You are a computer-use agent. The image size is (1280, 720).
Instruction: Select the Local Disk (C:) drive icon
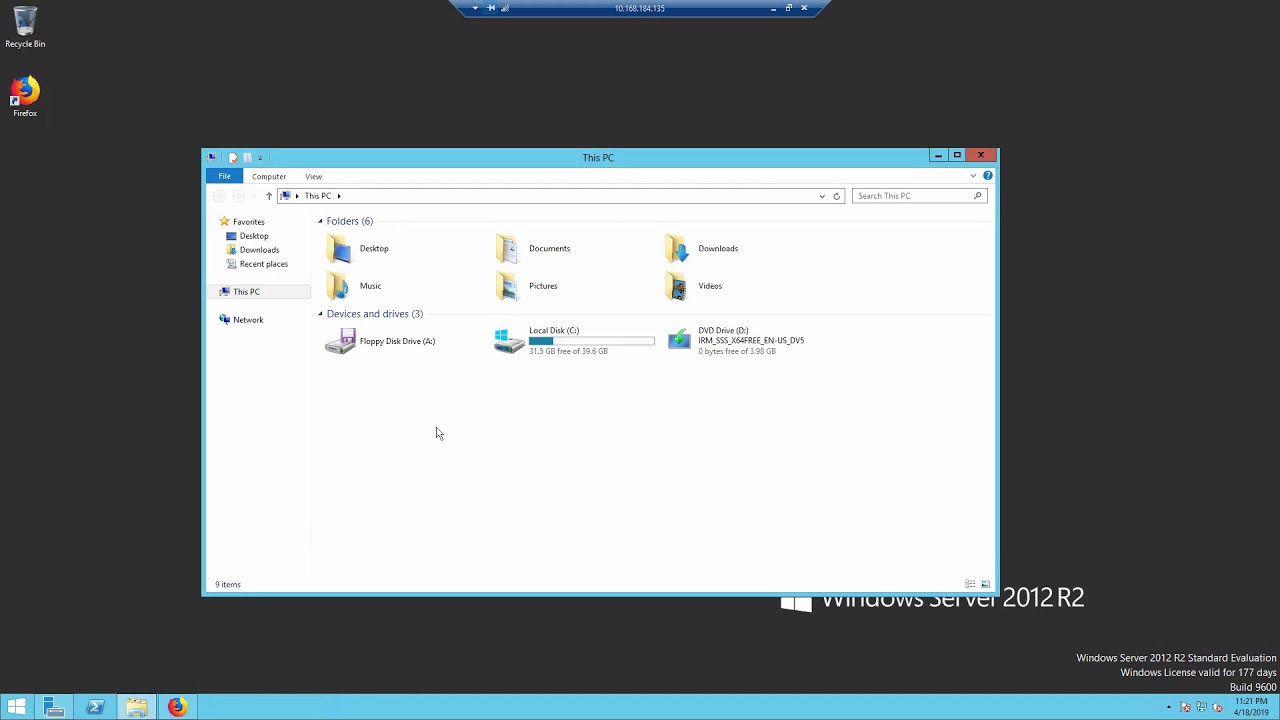[x=509, y=341]
